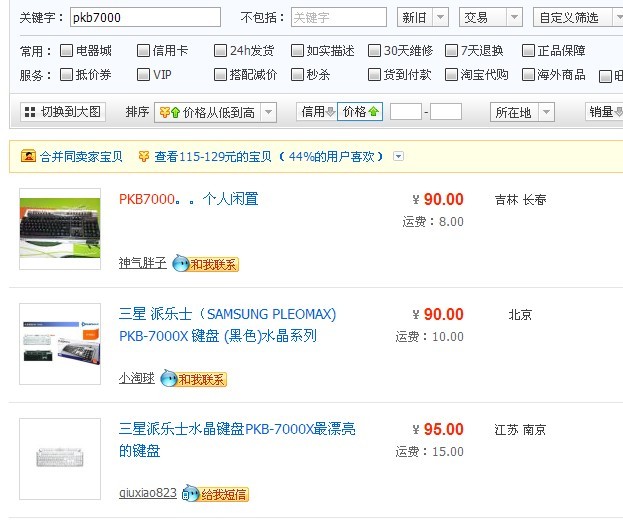Open seller 小淘球 profile

[x=137, y=378]
